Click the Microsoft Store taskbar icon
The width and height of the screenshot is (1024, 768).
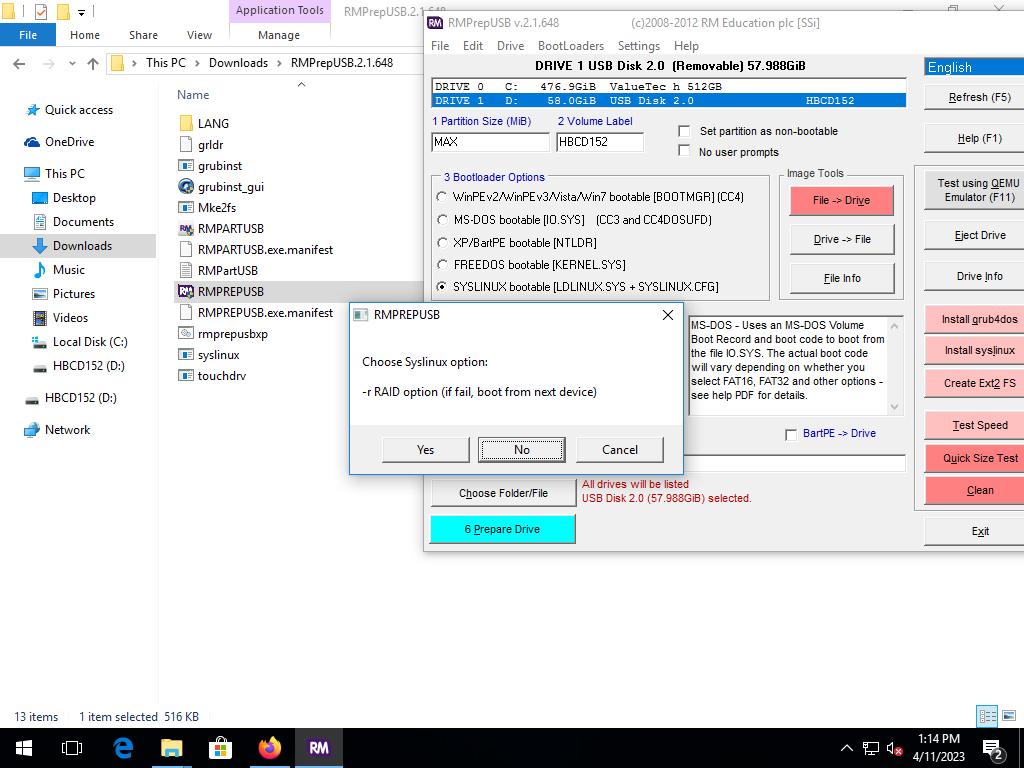(220, 747)
